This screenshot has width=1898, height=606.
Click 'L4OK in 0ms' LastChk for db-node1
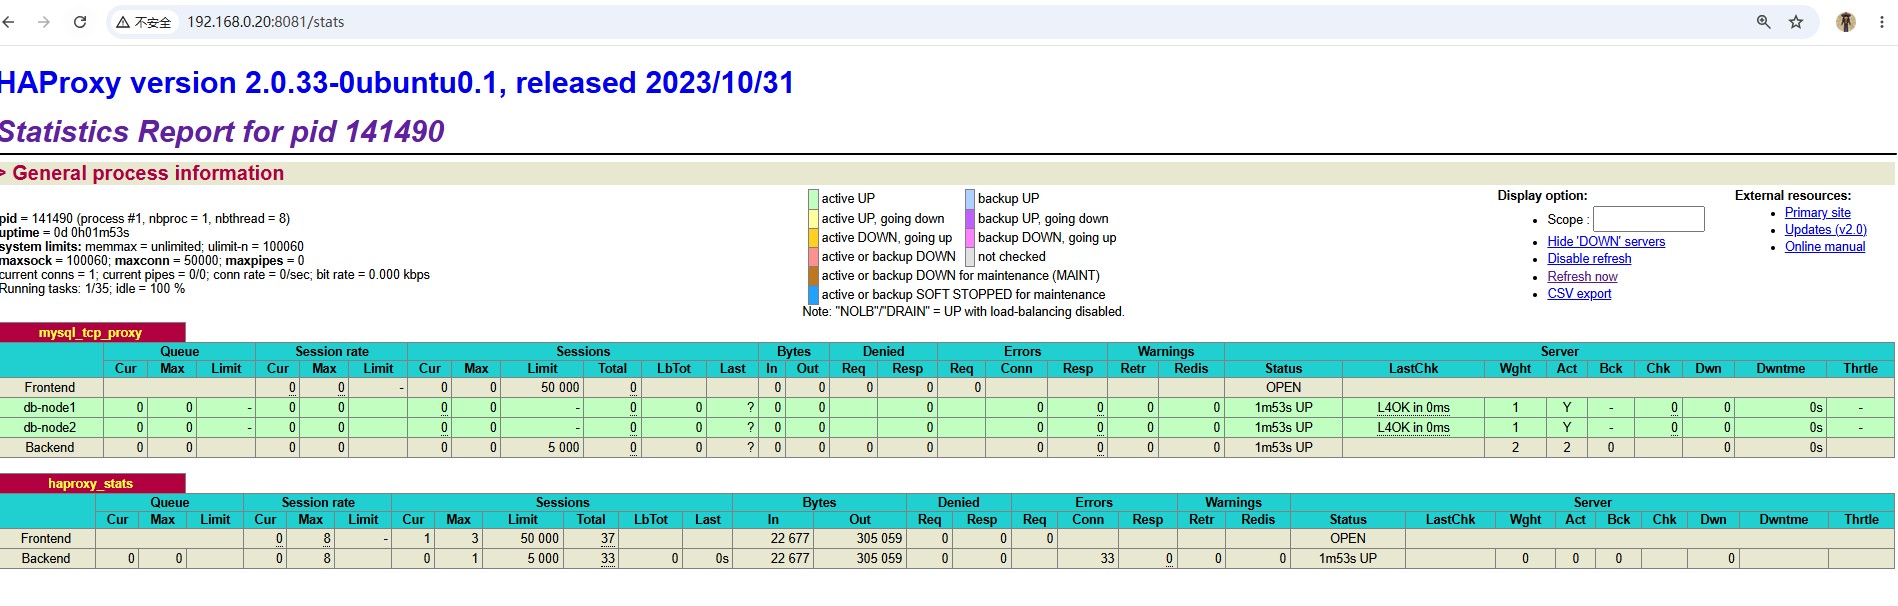(1413, 408)
